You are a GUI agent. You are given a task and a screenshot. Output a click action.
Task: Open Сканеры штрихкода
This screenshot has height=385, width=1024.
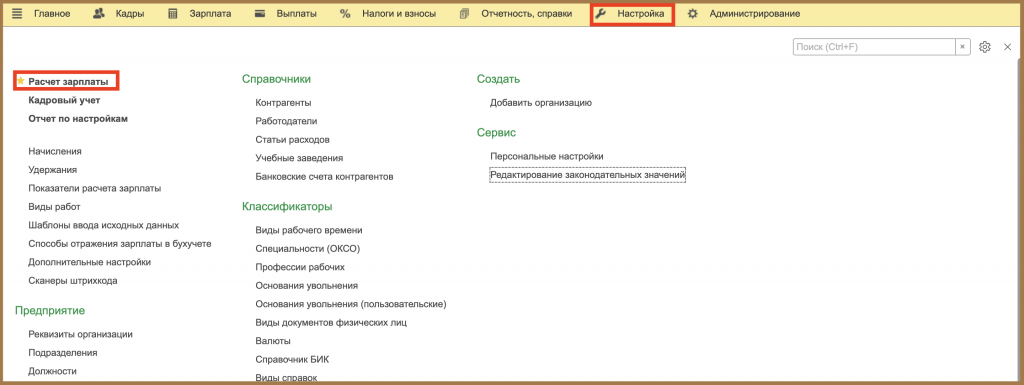(72, 281)
